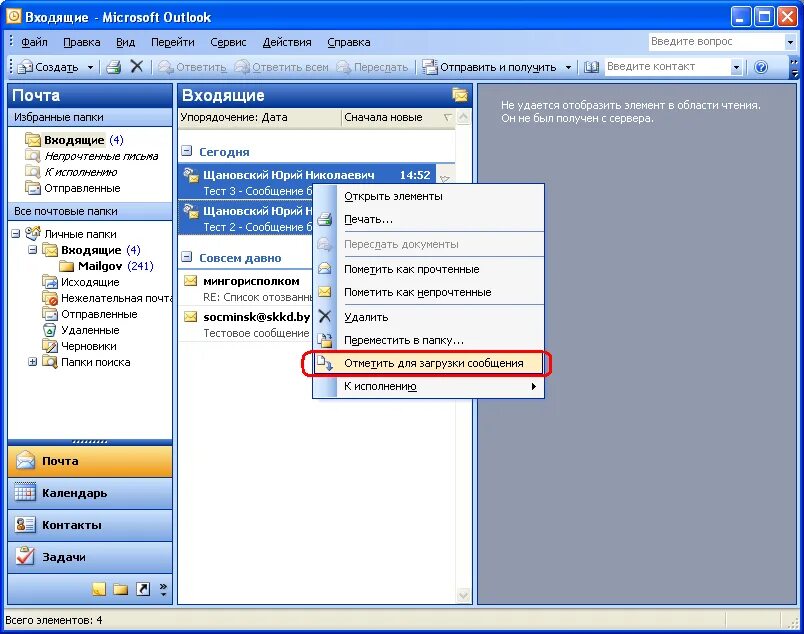The height and width of the screenshot is (634, 804).
Task: Open Configure buttons chevron in navigation bar
Action: tap(163, 589)
